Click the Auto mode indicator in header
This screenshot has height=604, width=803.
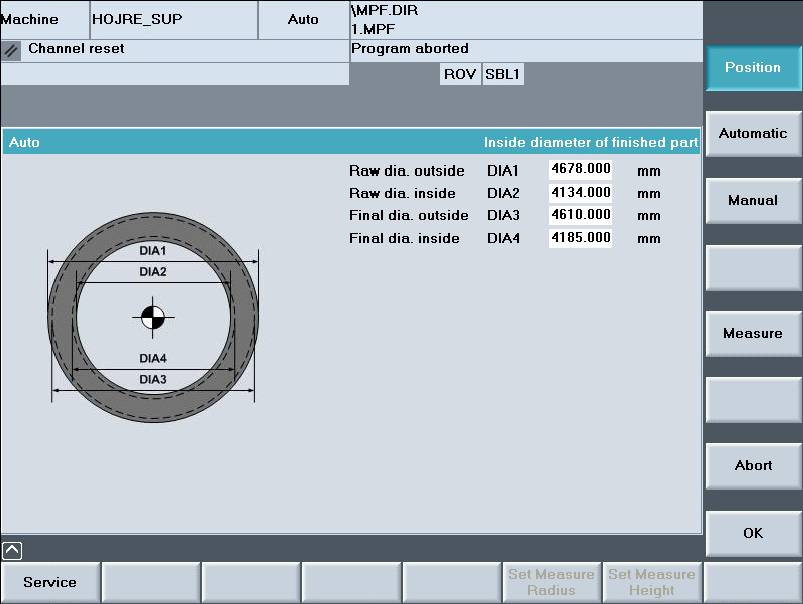tap(303, 19)
